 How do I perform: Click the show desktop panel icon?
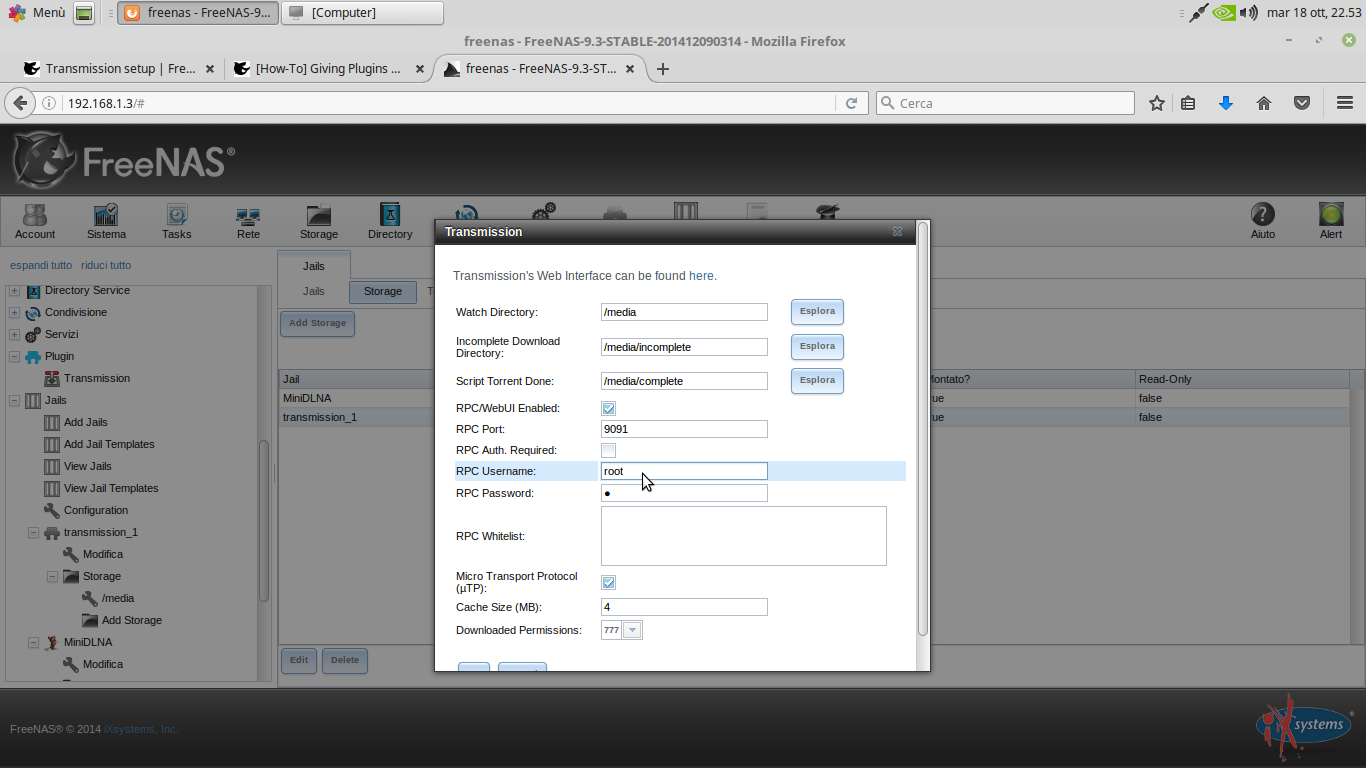(85, 13)
